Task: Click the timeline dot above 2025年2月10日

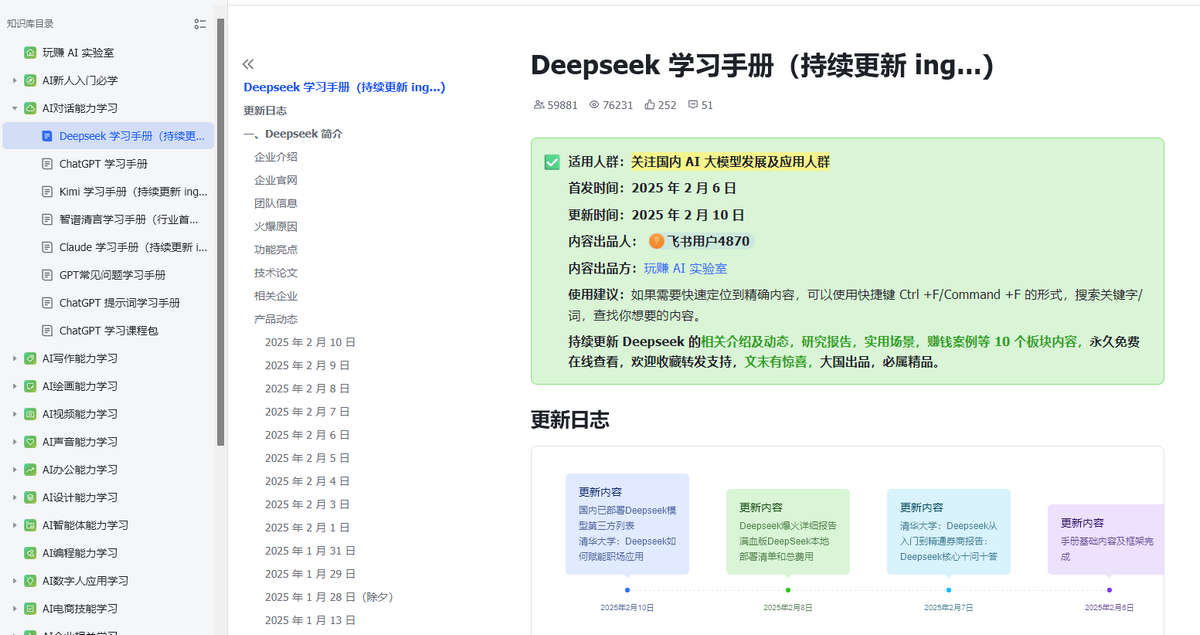Action: pyautogui.click(x=627, y=590)
